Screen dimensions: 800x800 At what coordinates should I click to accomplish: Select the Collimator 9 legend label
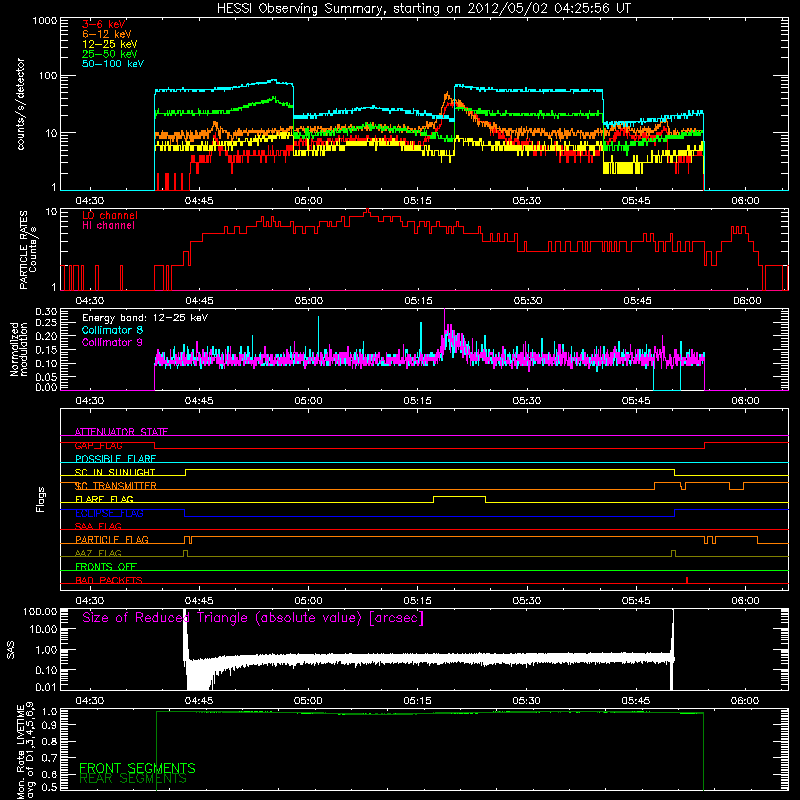[112, 342]
